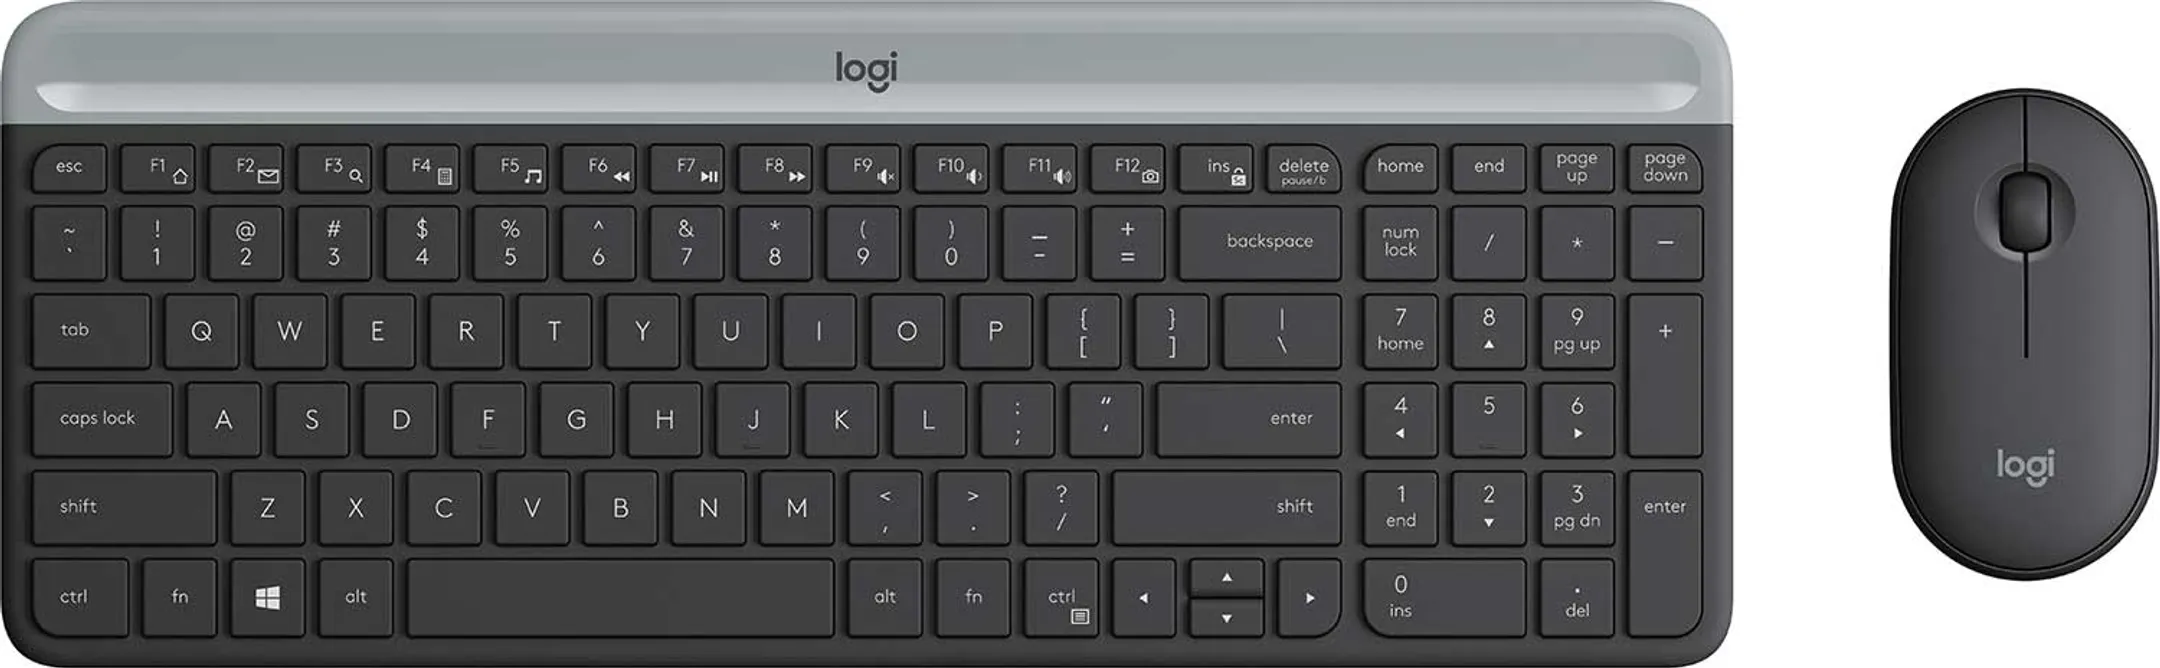This screenshot has height=668, width=2160.
Task: Toggle the num lock key
Action: 1400,243
